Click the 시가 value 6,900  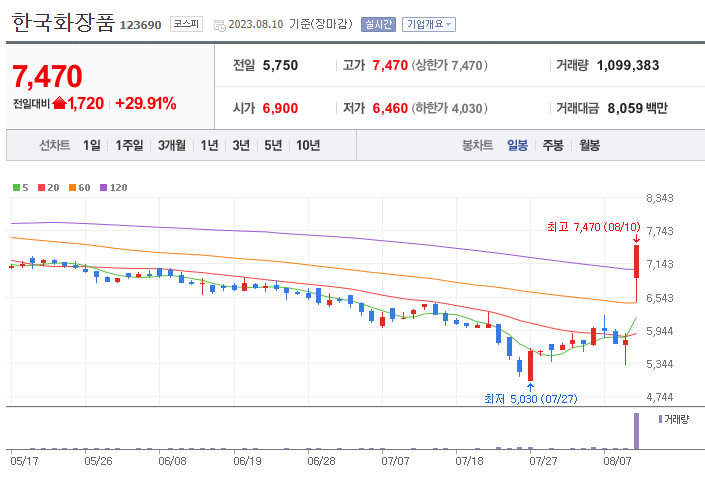(280, 108)
